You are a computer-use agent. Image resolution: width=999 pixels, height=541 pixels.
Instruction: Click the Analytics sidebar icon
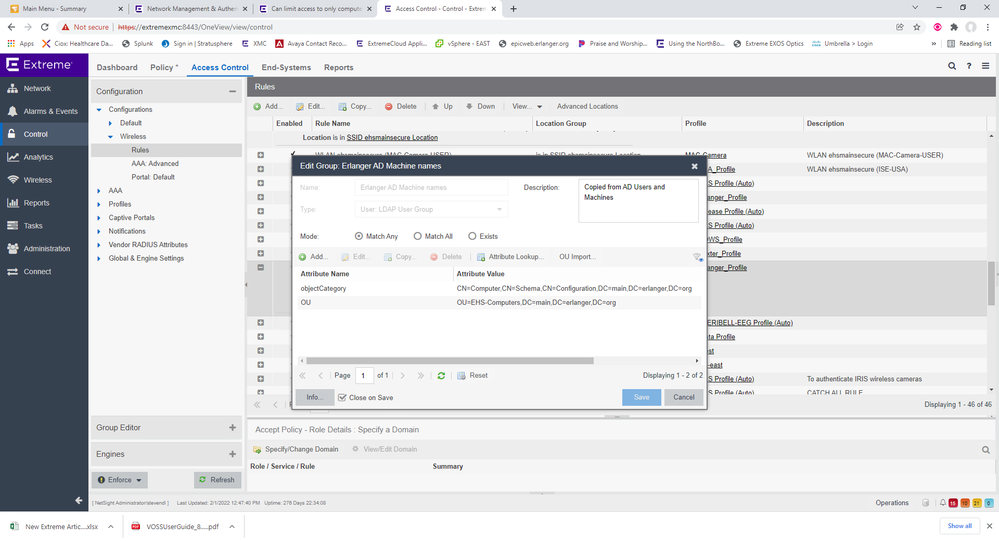(14, 157)
